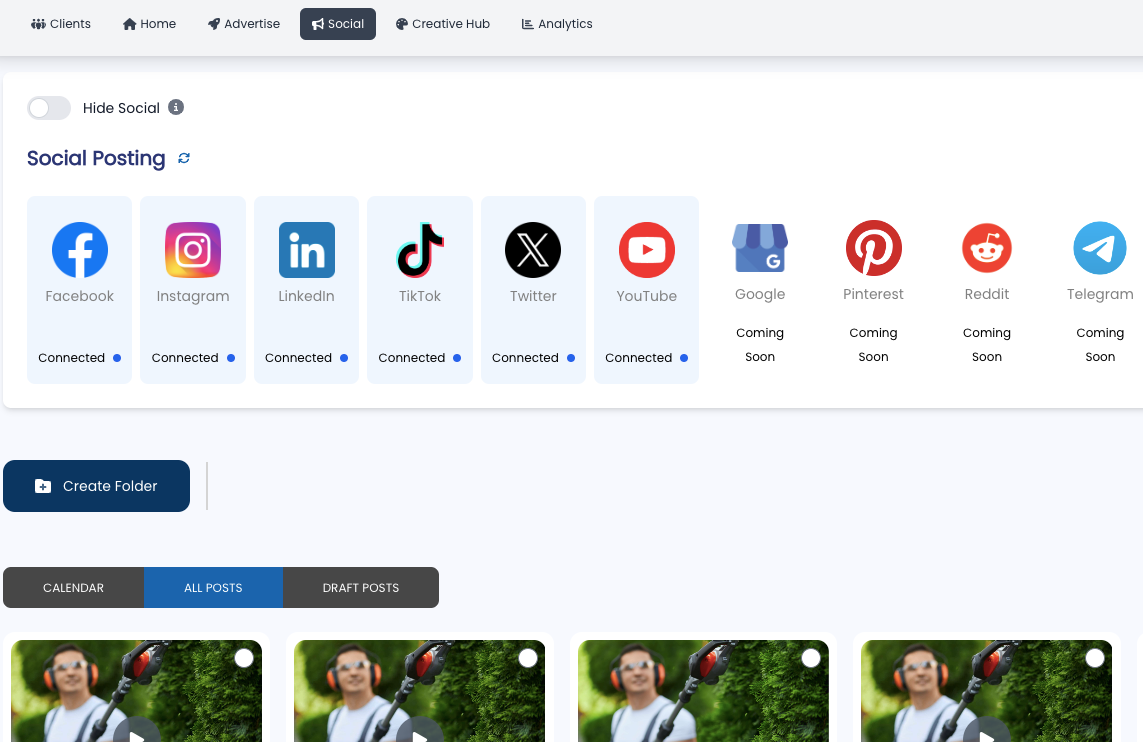The image size is (1143, 742).
Task: Click the Reddit logo icon
Action: pyautogui.click(x=986, y=248)
